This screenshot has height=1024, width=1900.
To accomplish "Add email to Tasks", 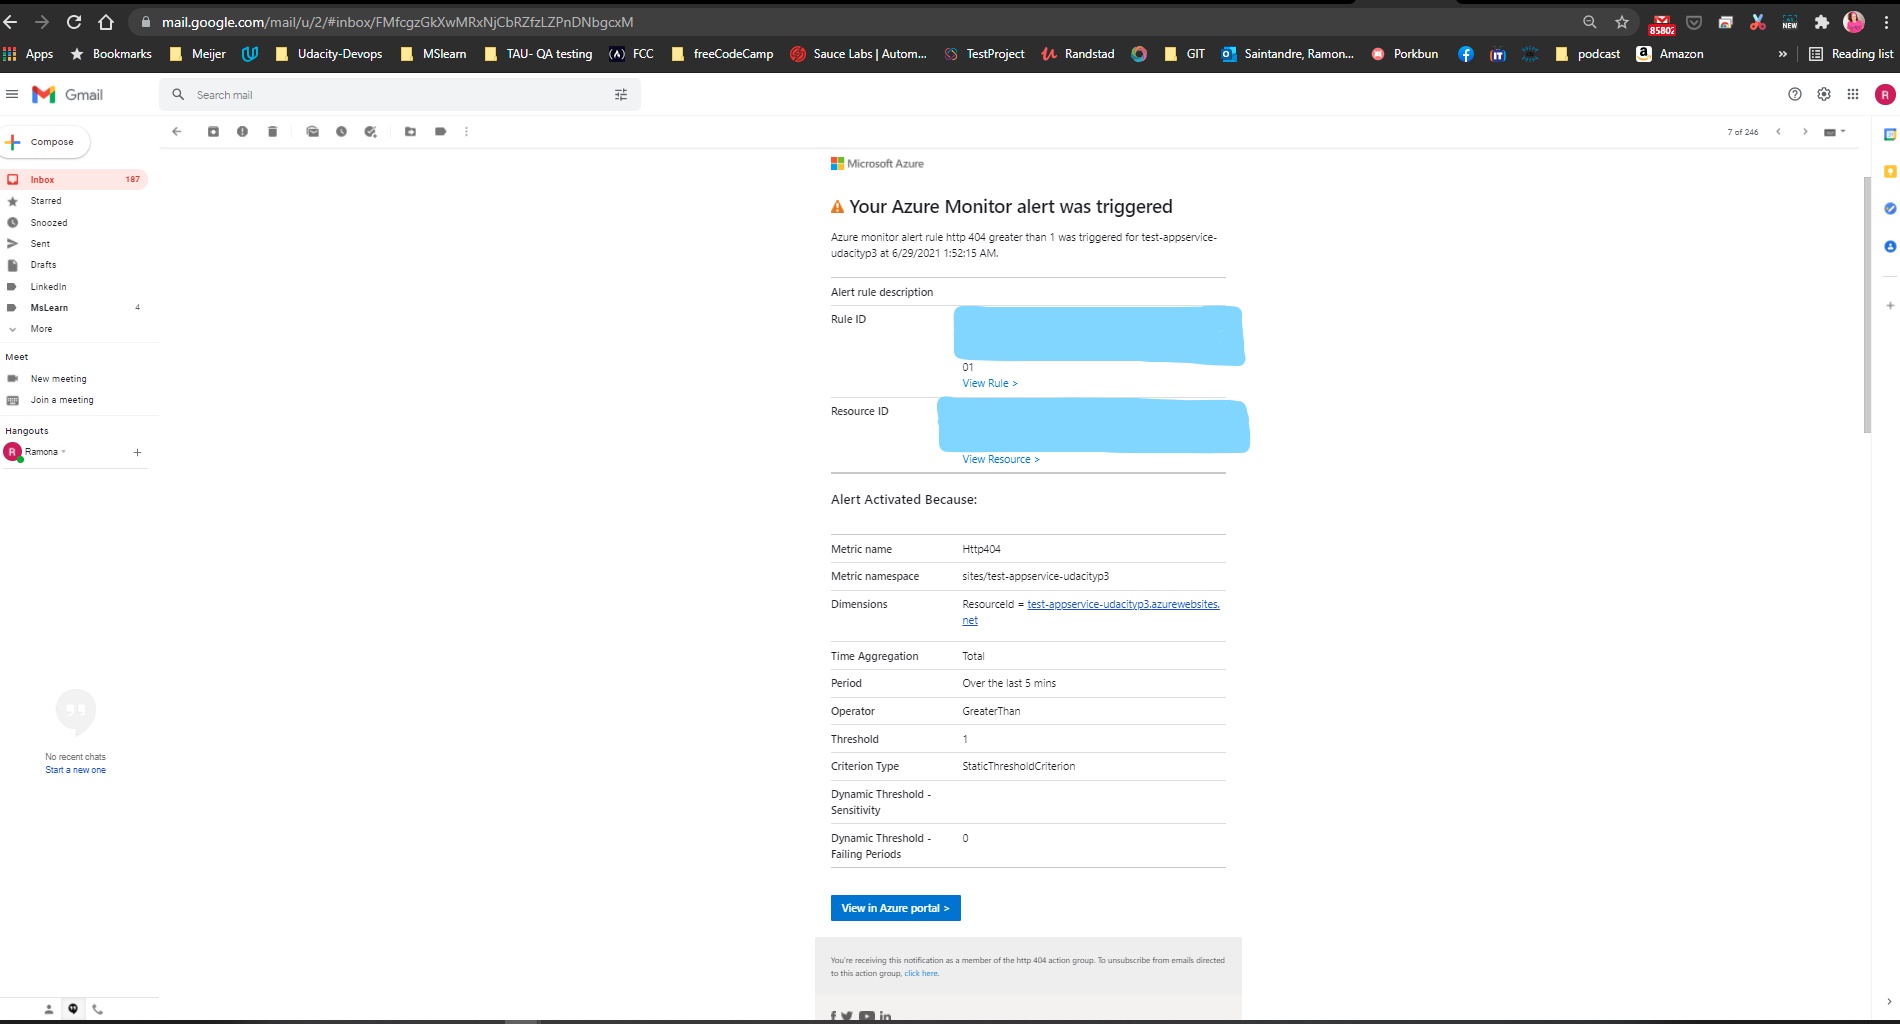I will (371, 132).
